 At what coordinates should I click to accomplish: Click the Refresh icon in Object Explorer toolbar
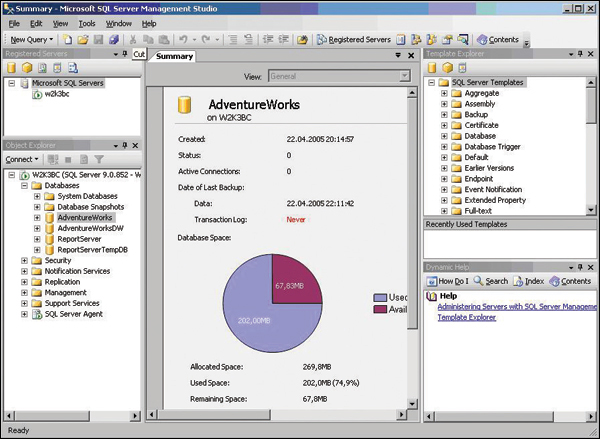pyautogui.click(x=84, y=159)
